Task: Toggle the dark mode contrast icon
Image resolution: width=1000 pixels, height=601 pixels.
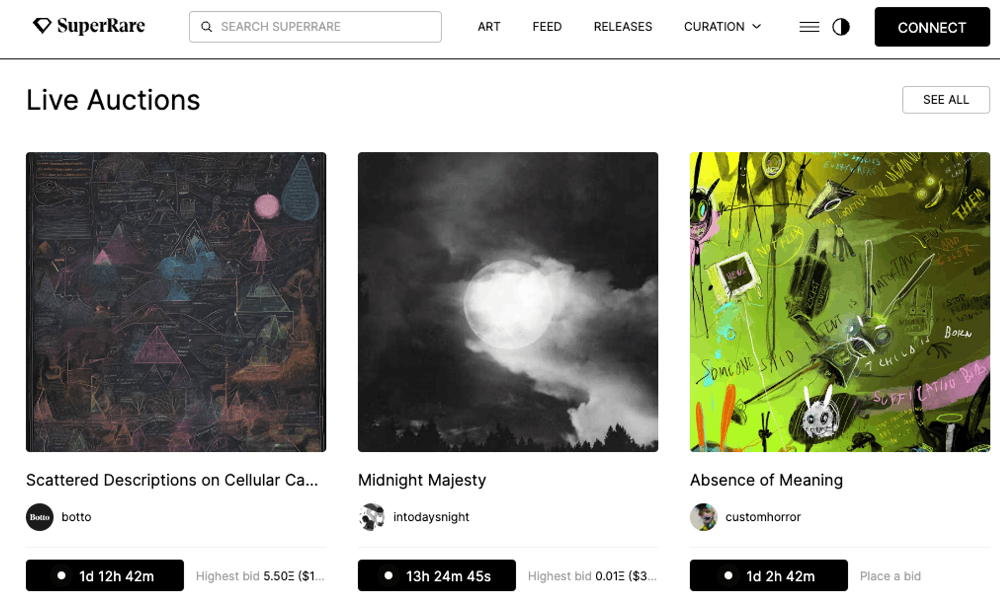Action: tap(841, 27)
